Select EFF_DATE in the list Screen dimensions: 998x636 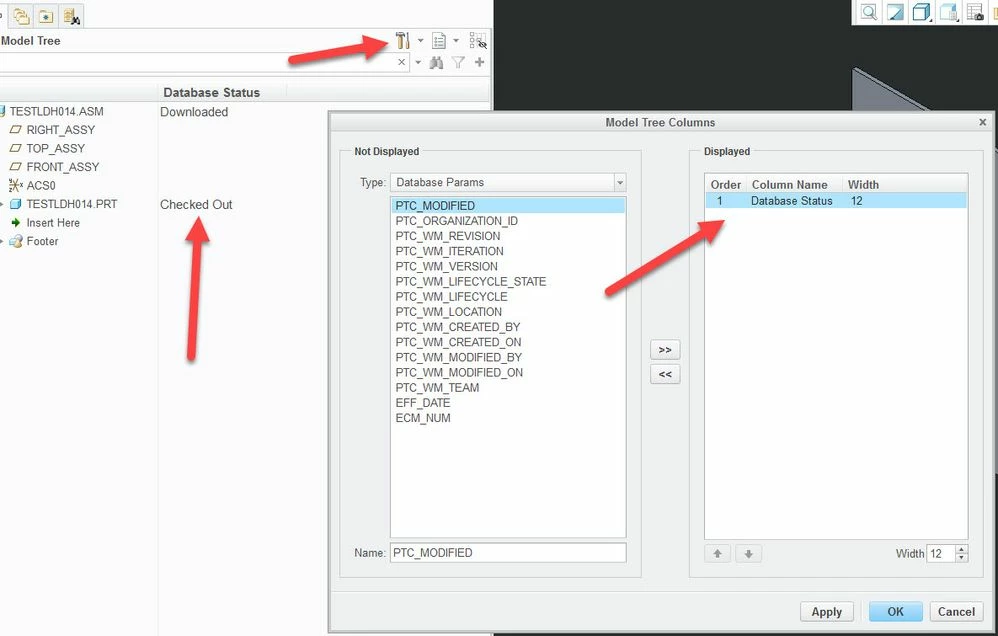pos(508,403)
